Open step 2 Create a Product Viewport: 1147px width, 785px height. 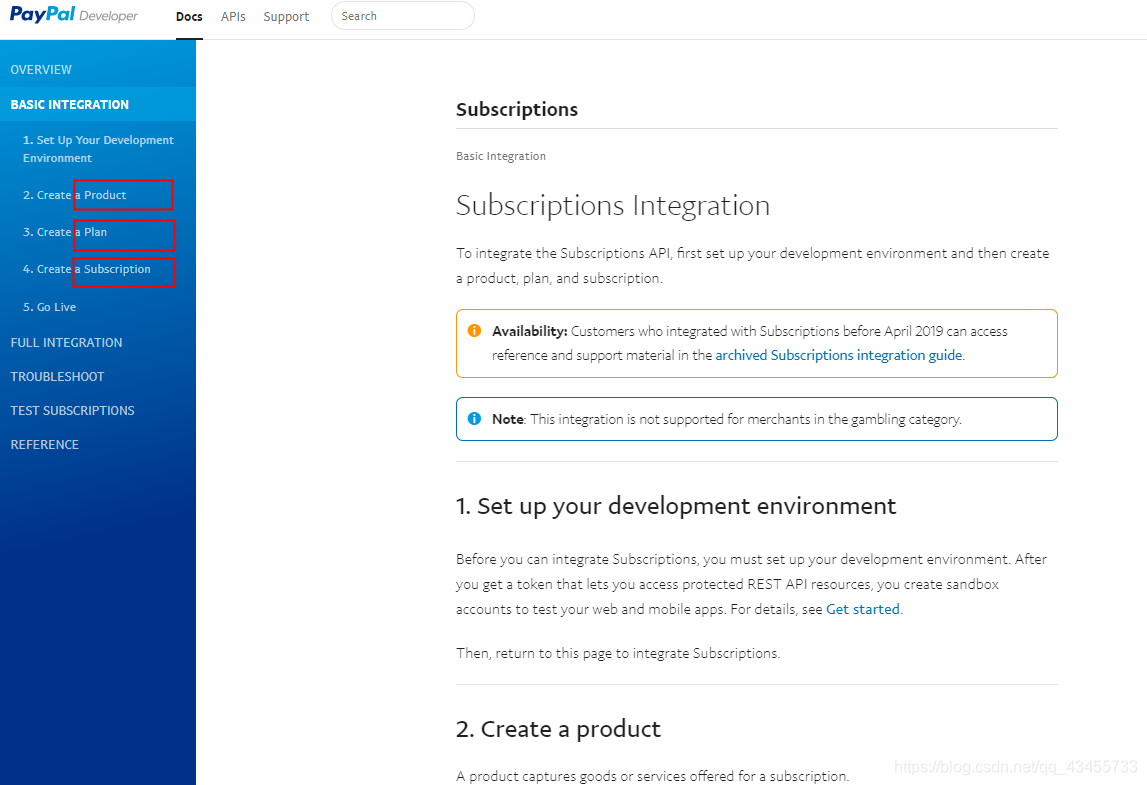point(74,195)
